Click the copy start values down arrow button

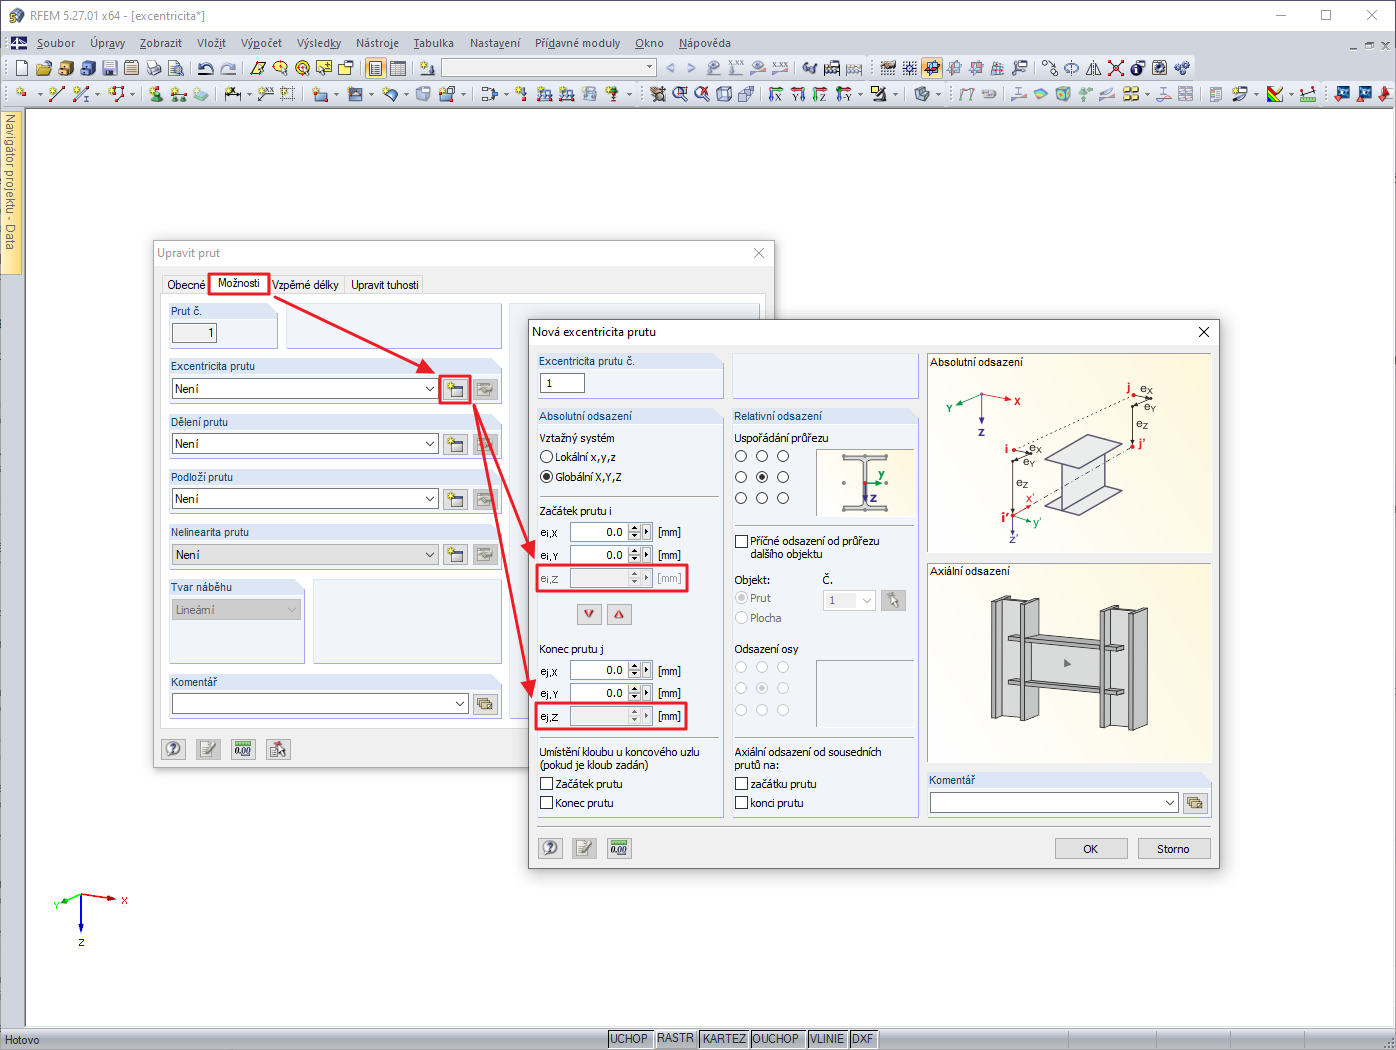(x=589, y=614)
